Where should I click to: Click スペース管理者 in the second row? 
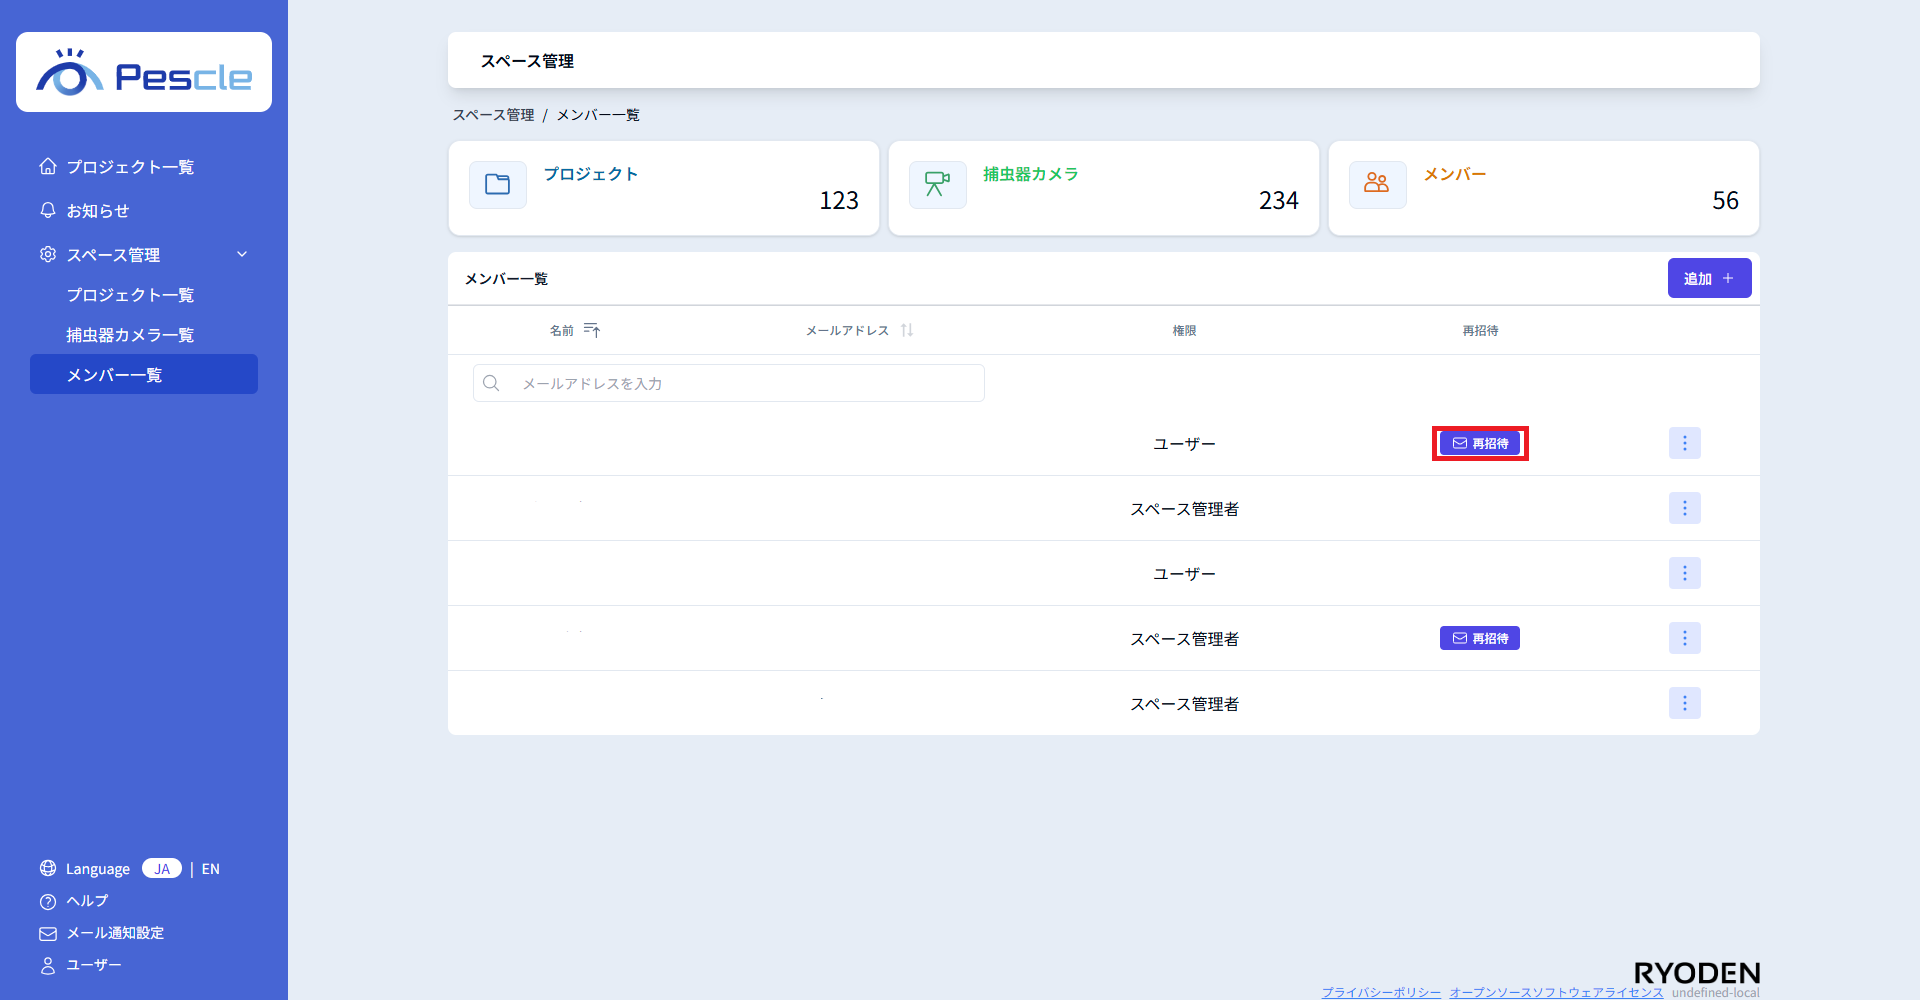coord(1185,509)
